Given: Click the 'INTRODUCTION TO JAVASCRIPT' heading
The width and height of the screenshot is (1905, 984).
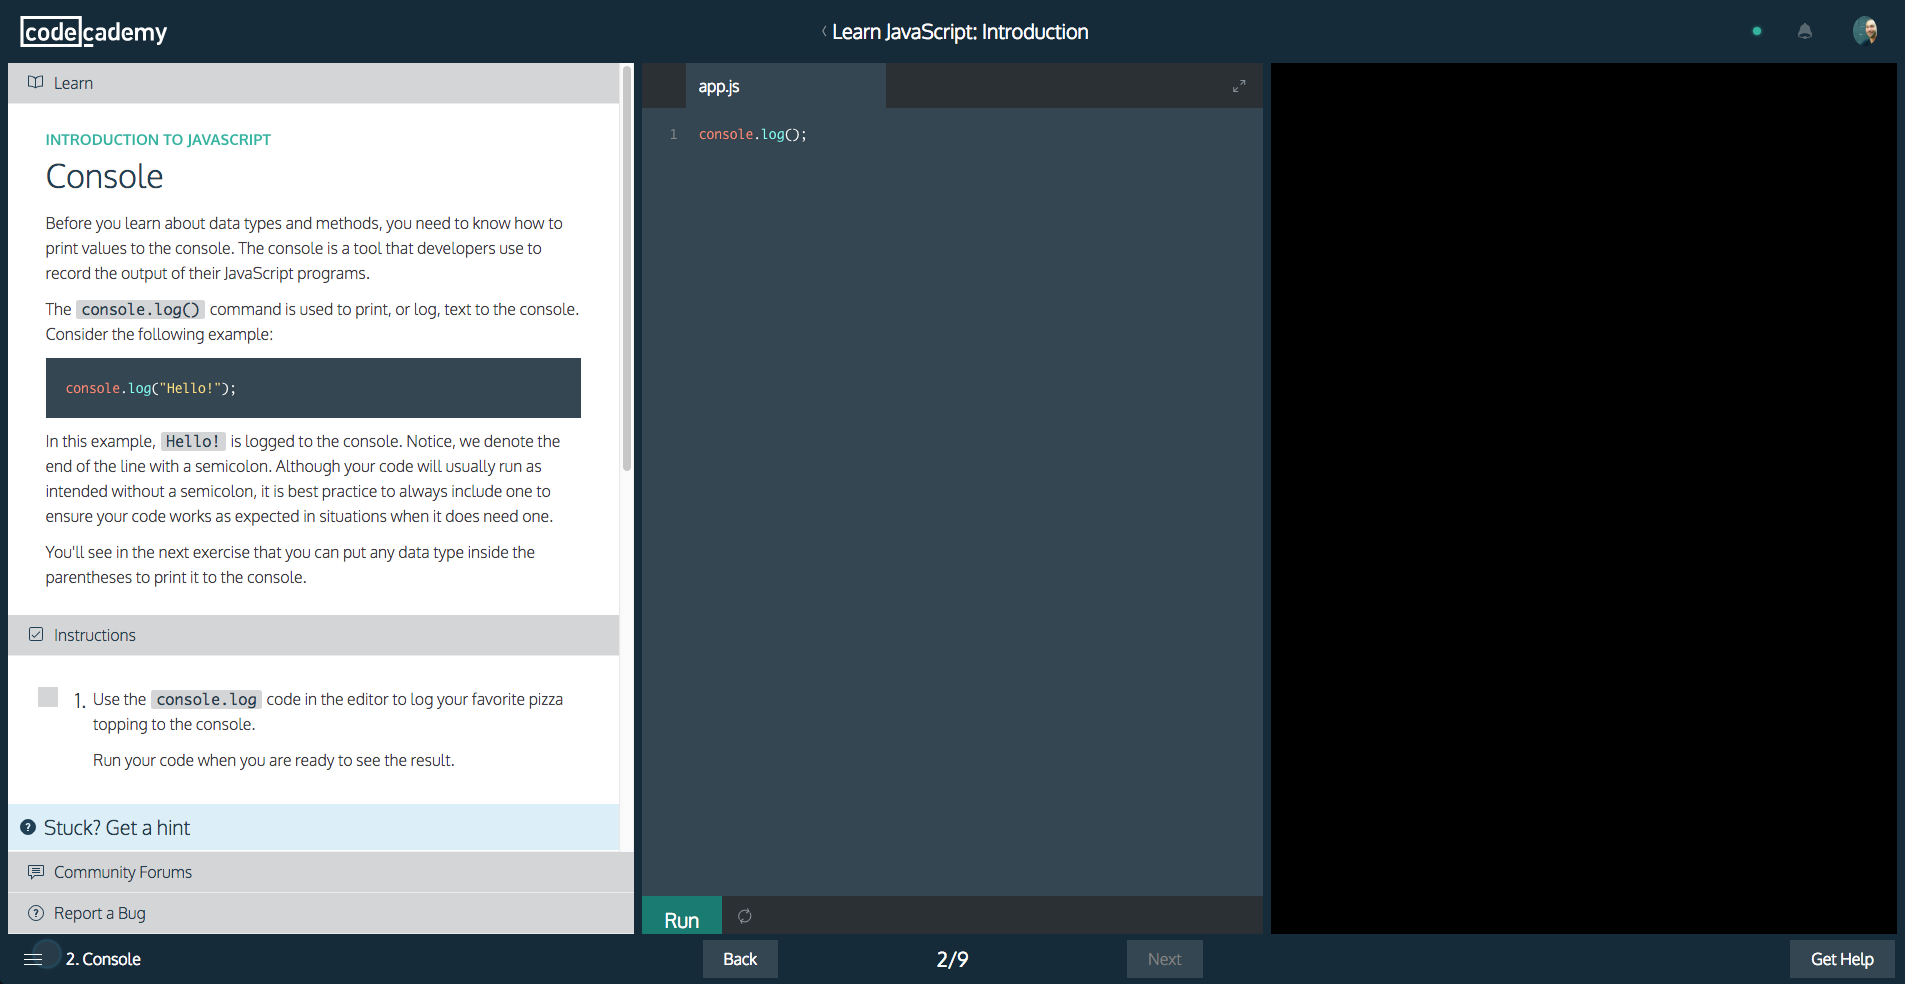Looking at the screenshot, I should tap(158, 140).
